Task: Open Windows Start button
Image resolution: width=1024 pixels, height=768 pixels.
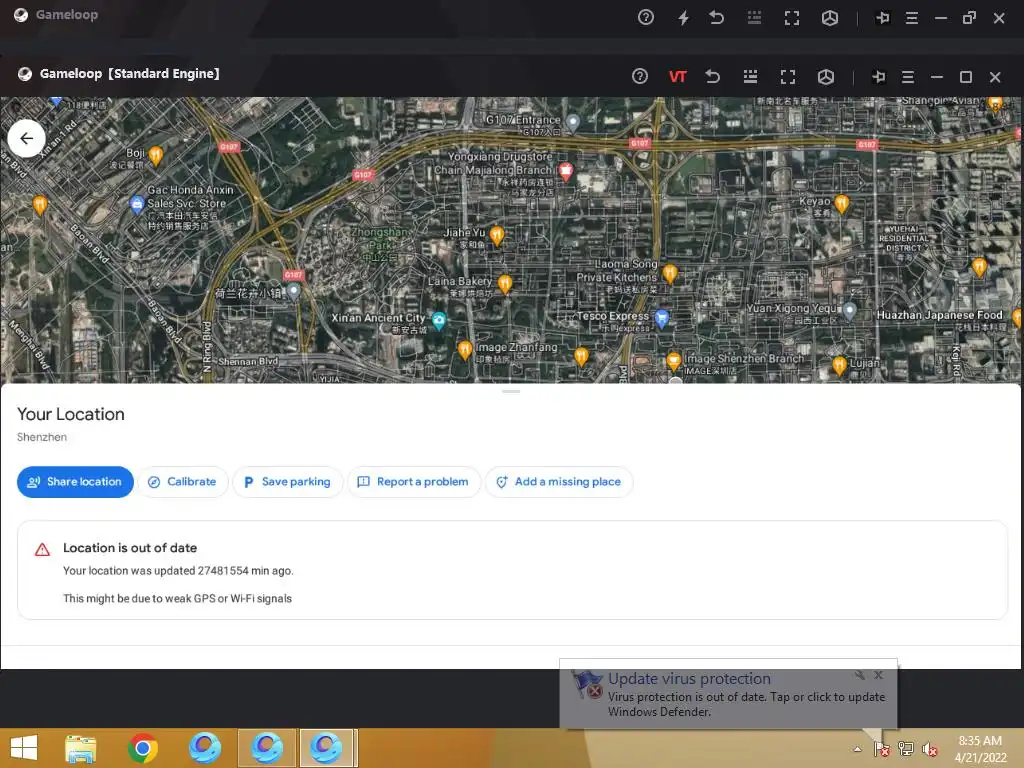Action: 24,748
